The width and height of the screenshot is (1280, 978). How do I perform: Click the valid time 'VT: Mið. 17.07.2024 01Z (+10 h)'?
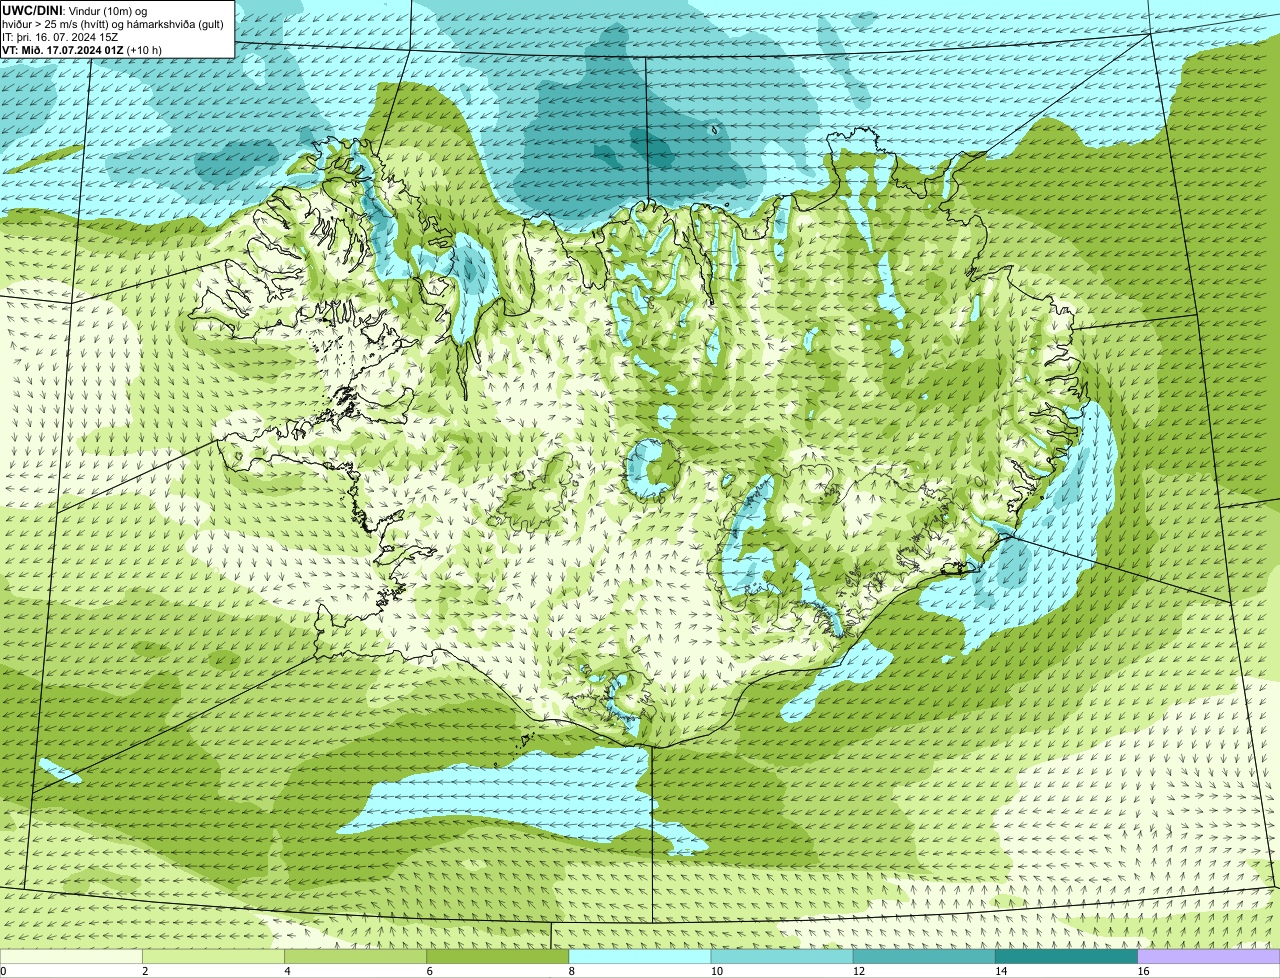[82, 50]
